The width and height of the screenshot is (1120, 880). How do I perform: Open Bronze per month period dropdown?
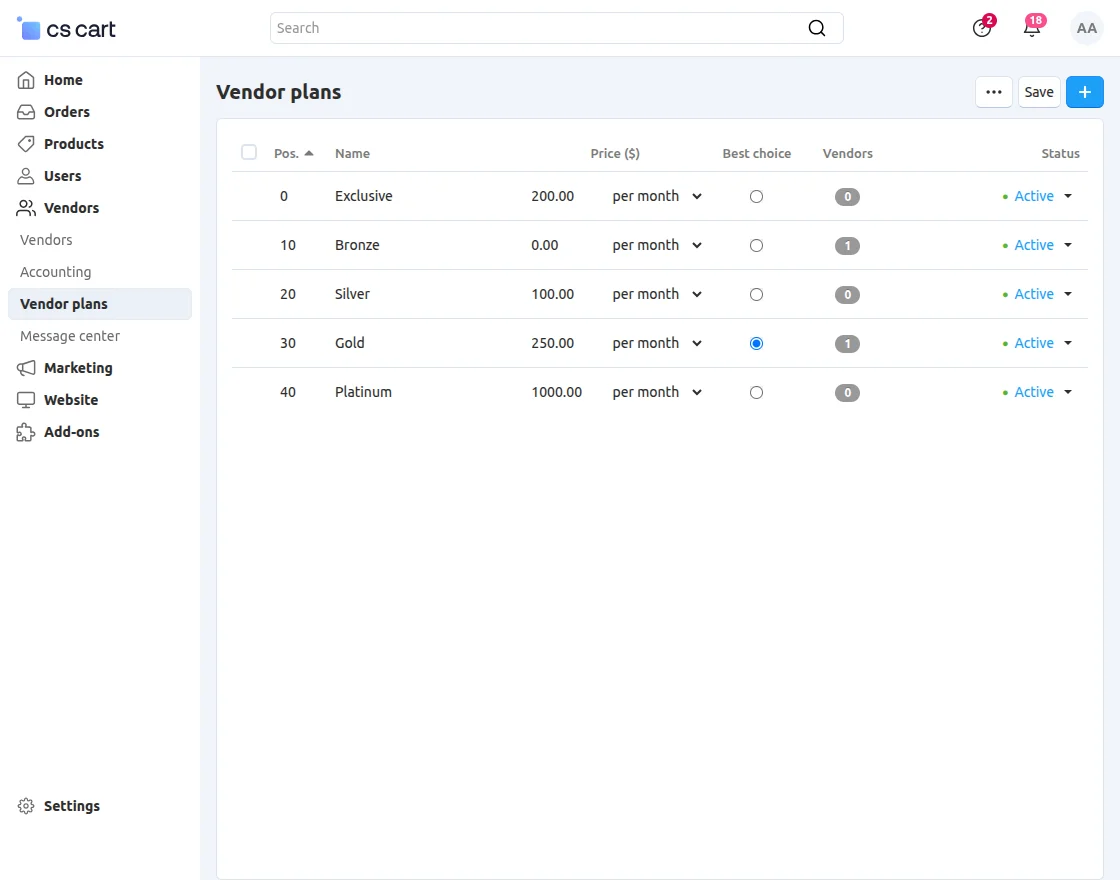coord(657,245)
